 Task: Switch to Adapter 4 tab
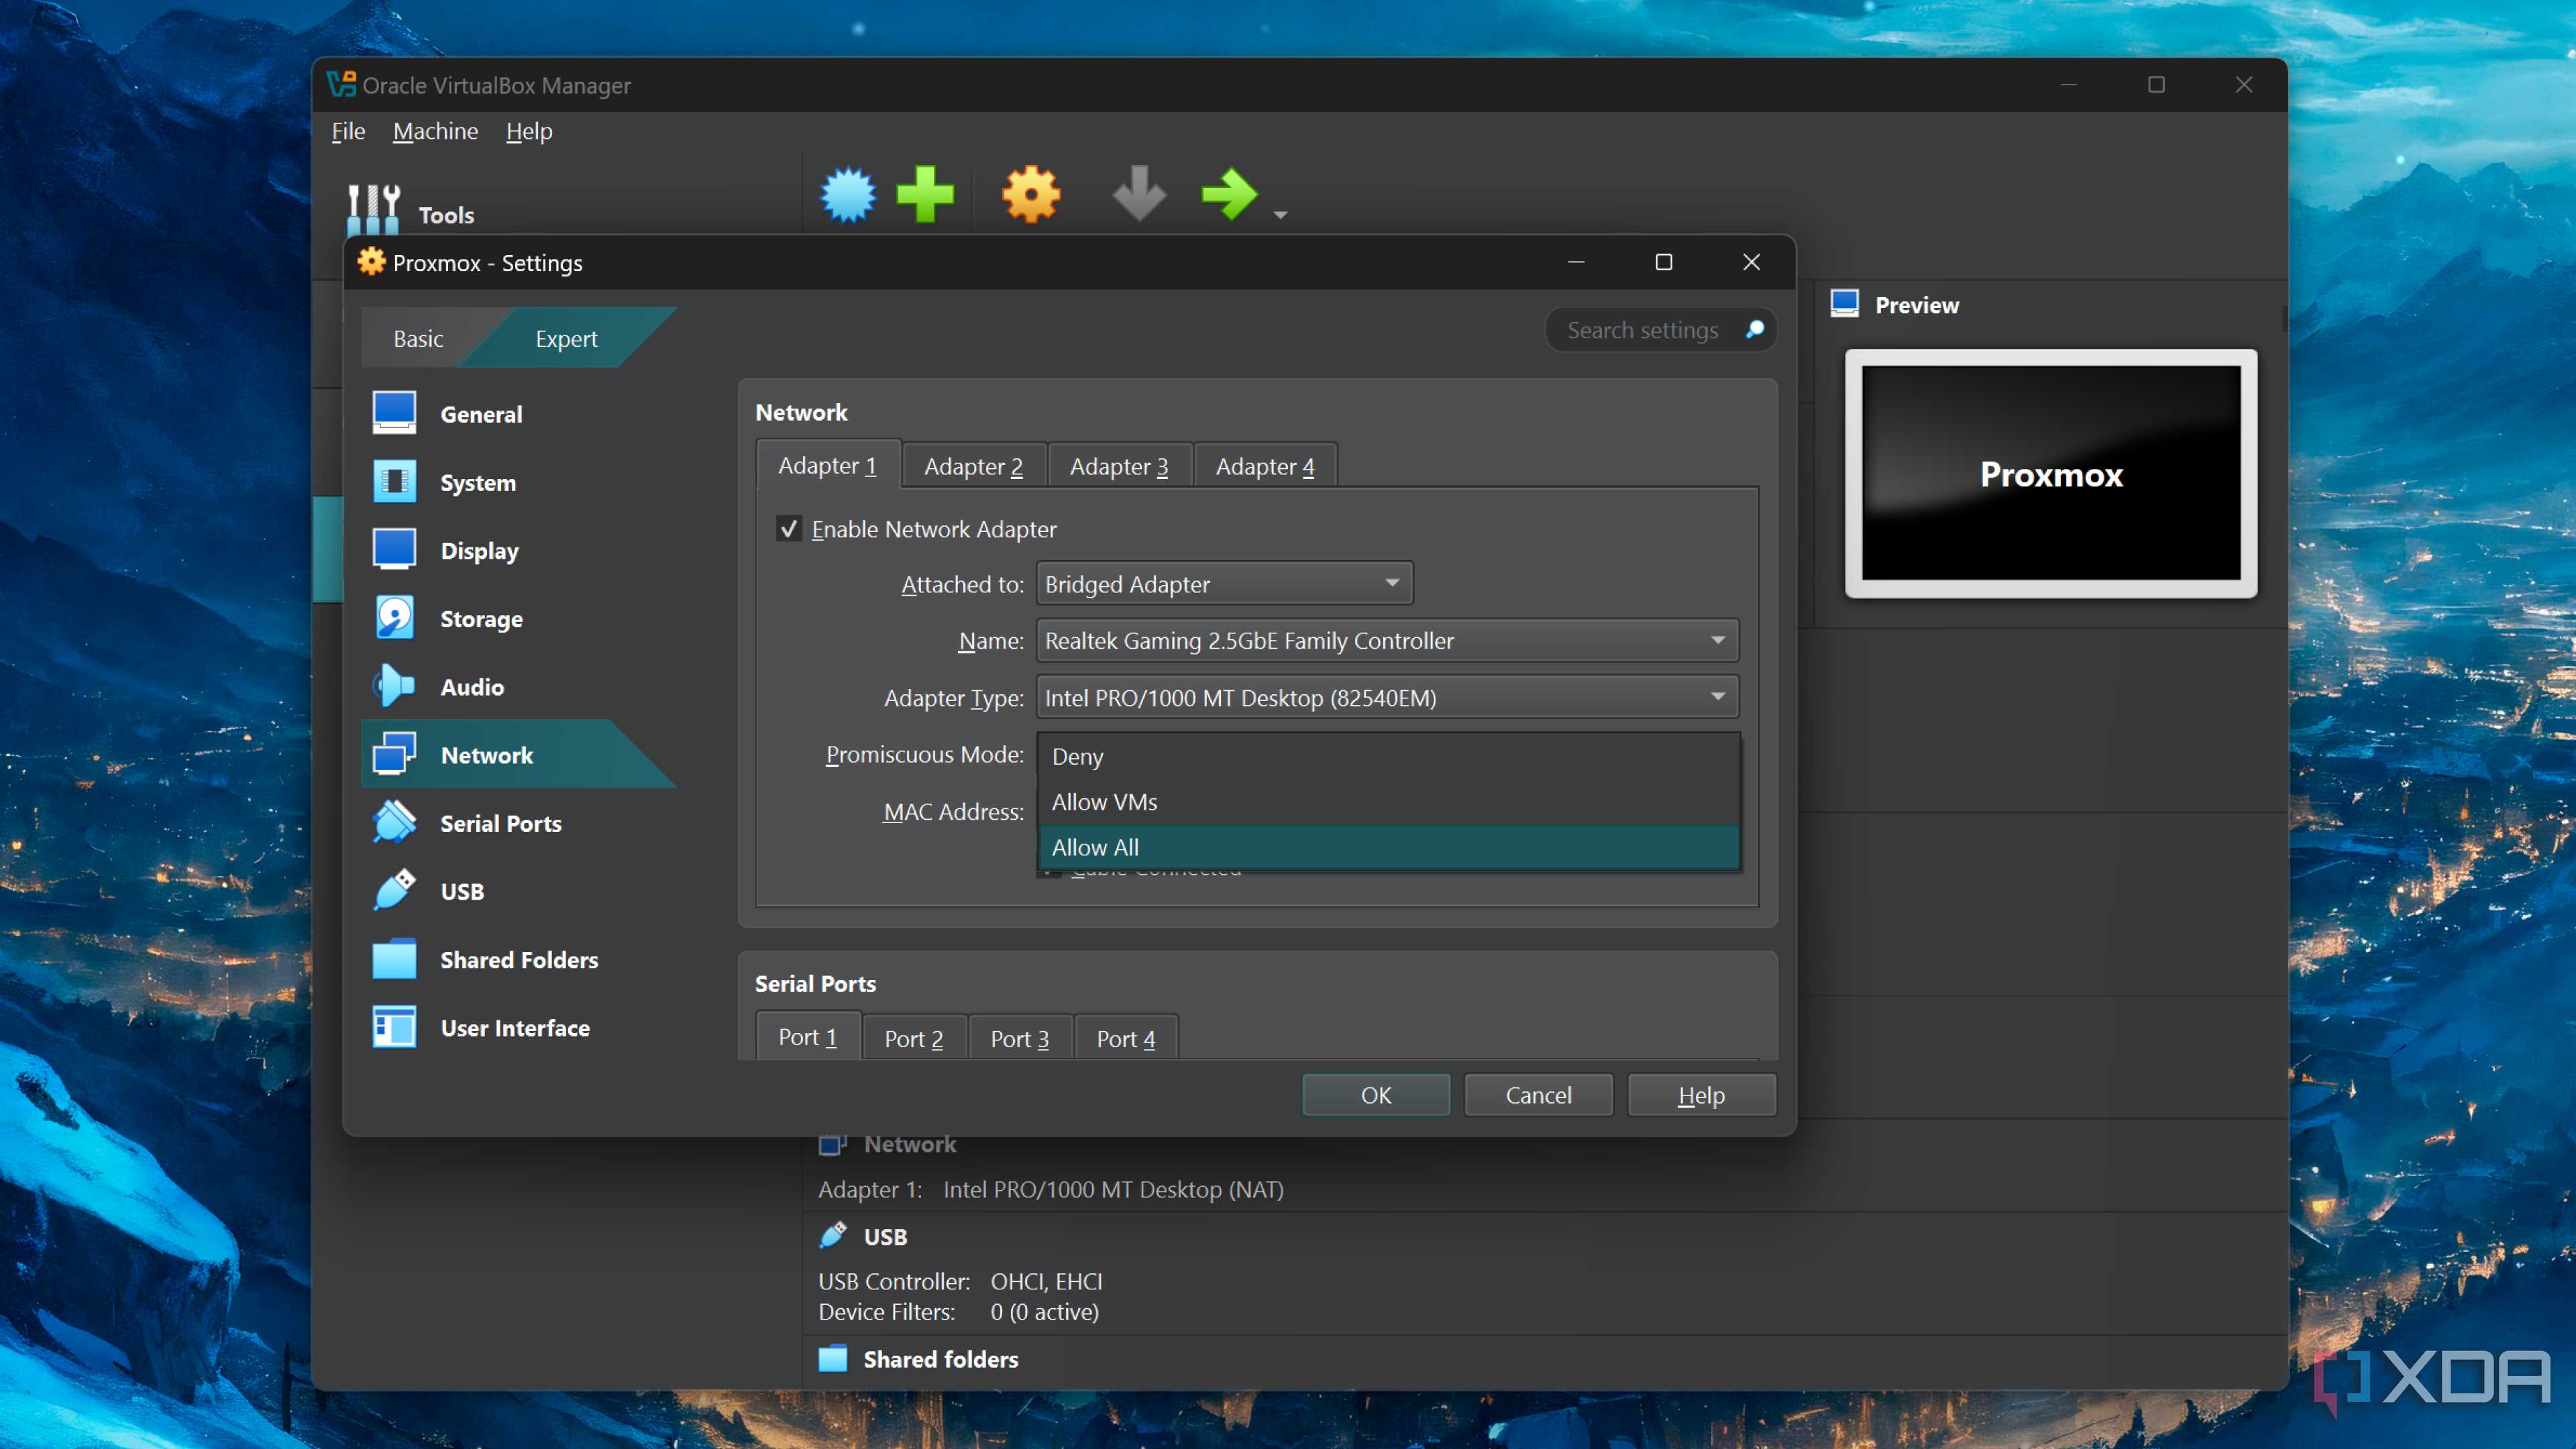pos(1265,466)
